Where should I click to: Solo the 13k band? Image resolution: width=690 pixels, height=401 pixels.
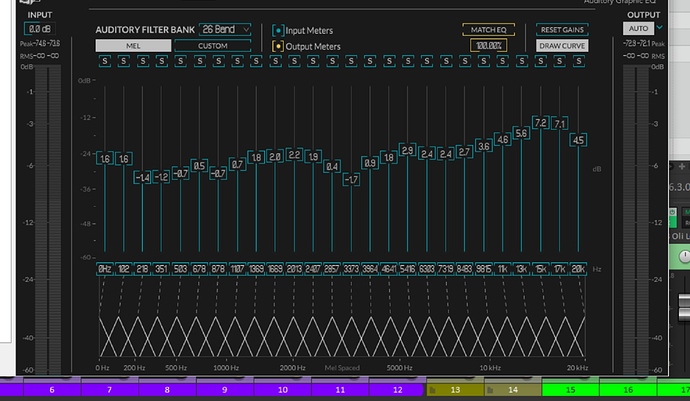click(x=521, y=61)
